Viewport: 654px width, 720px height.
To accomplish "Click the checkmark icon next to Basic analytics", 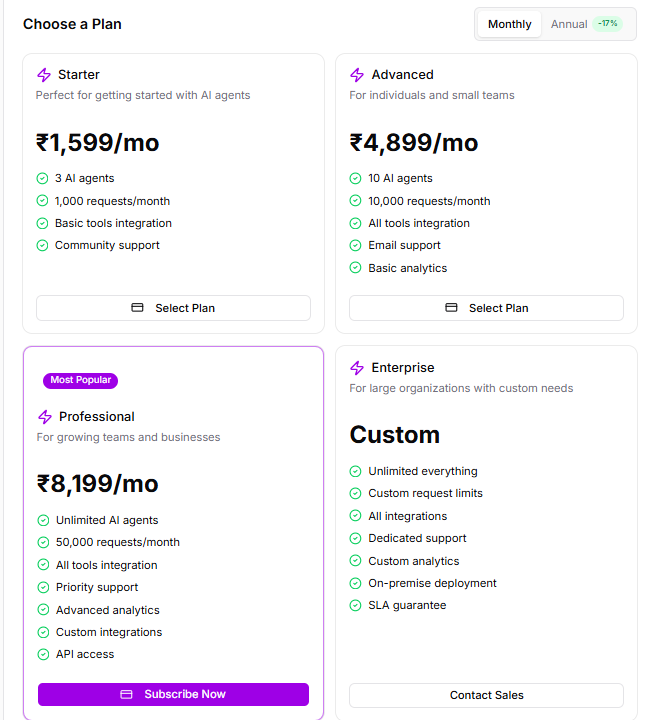I will pyautogui.click(x=355, y=268).
